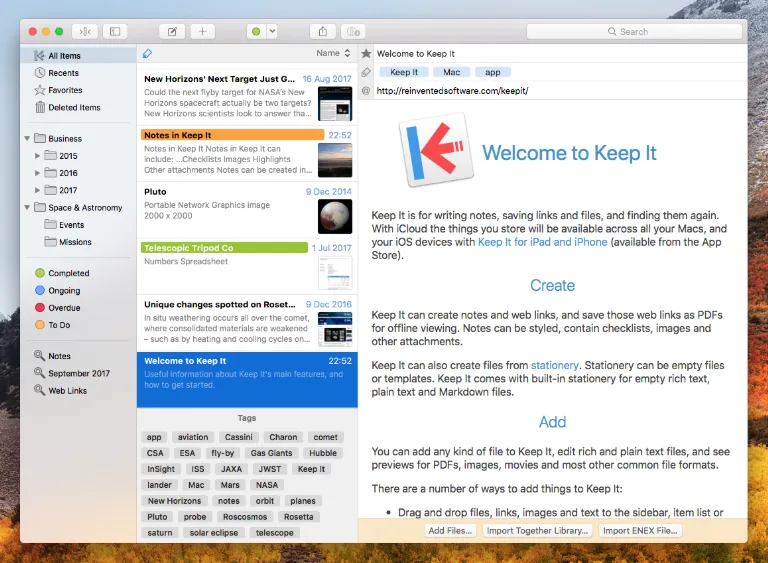Filter by the solar eclipse tag
This screenshot has width=768, height=563.
(x=214, y=533)
